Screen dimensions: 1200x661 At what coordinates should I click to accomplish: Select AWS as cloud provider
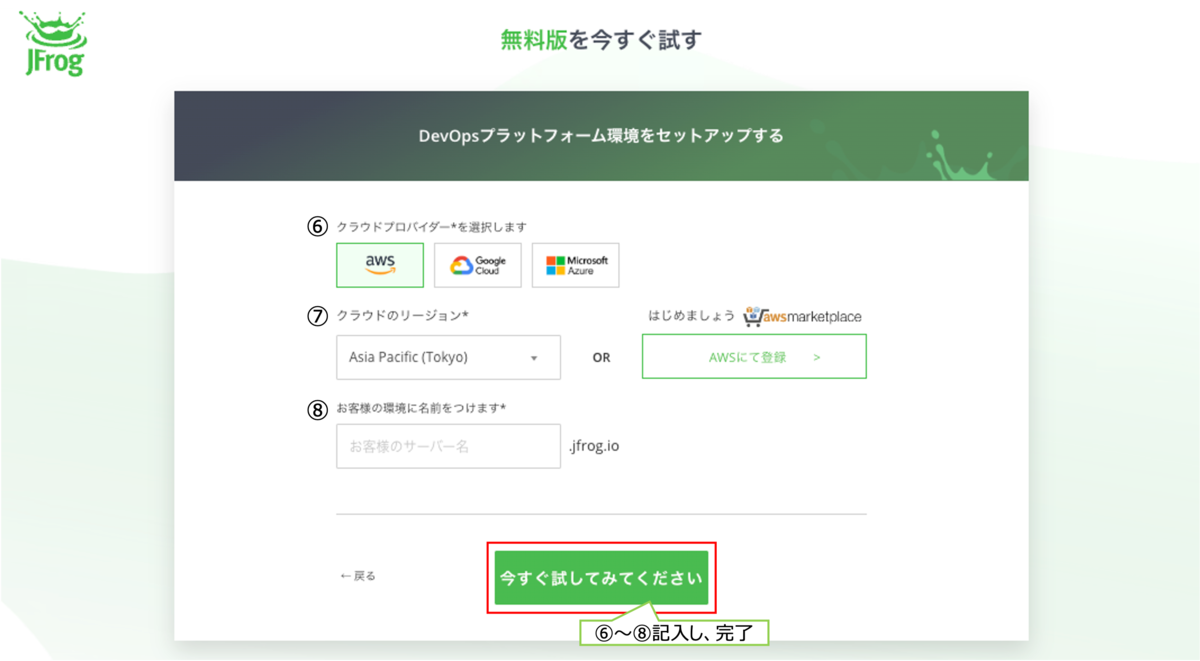pyautogui.click(x=380, y=265)
